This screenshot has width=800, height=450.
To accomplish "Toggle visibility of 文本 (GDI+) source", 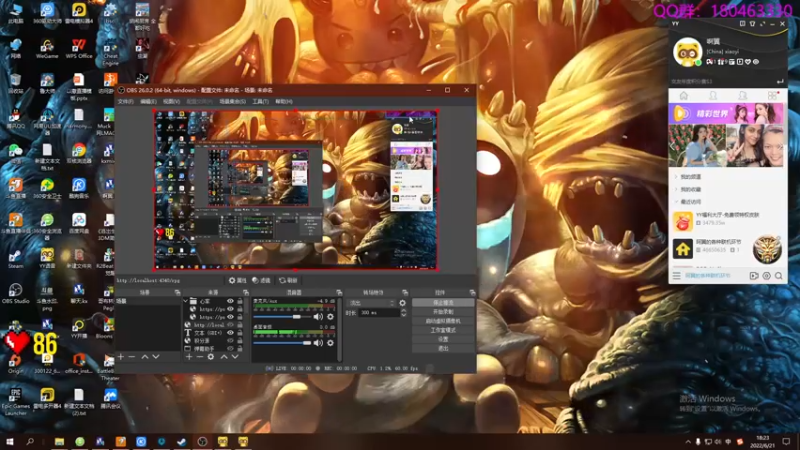I will point(230,333).
